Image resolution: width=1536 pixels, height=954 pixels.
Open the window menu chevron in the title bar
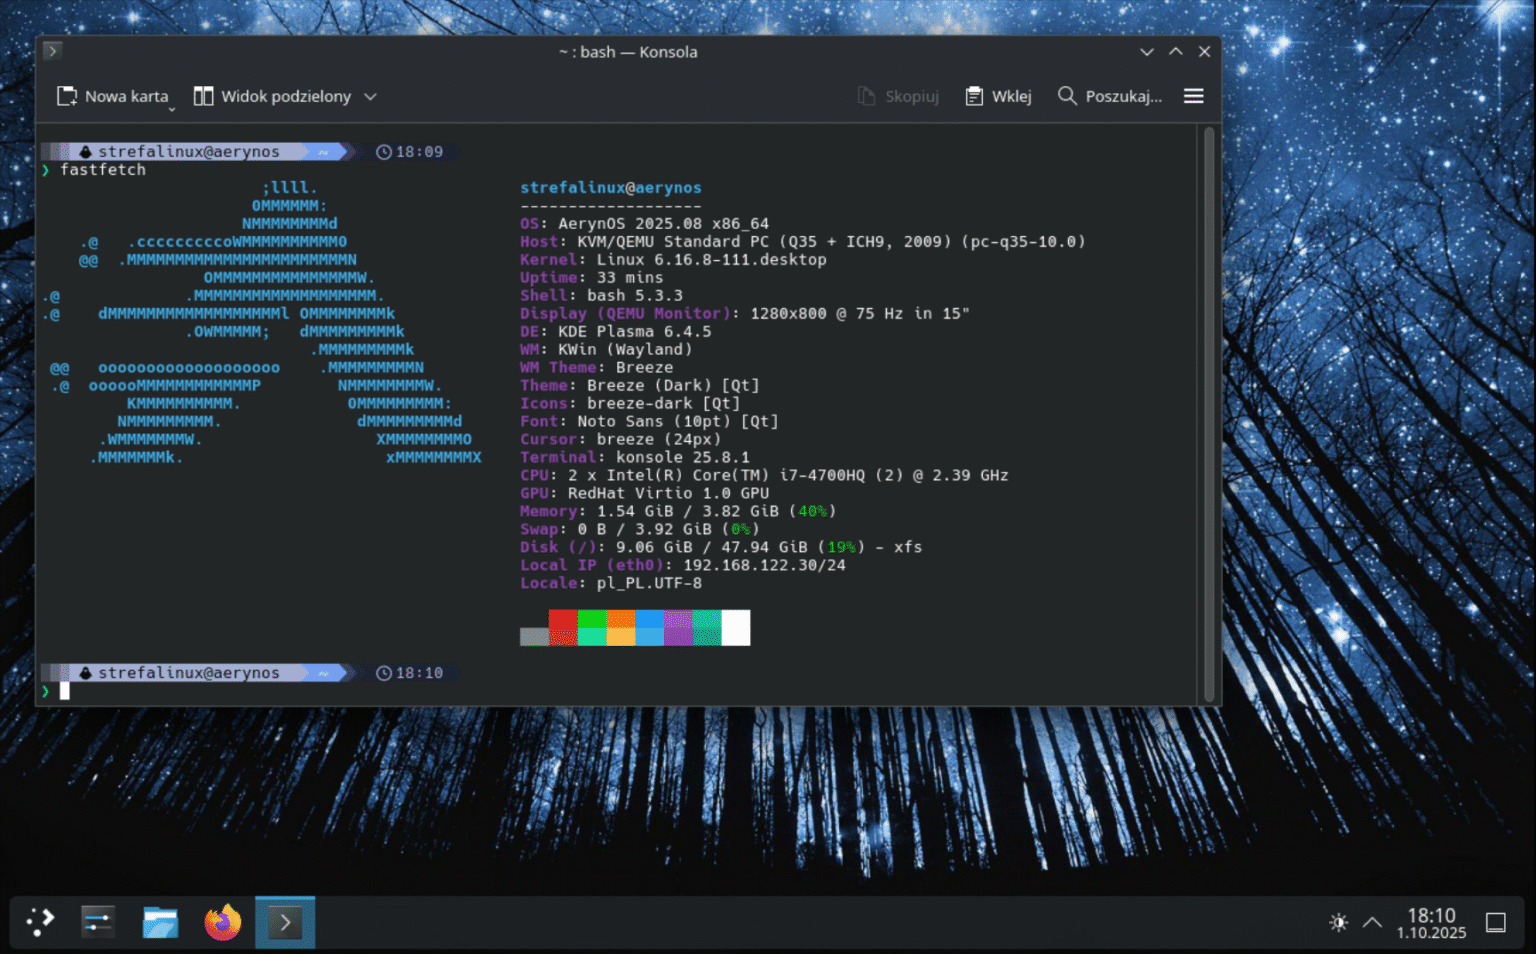point(1146,51)
